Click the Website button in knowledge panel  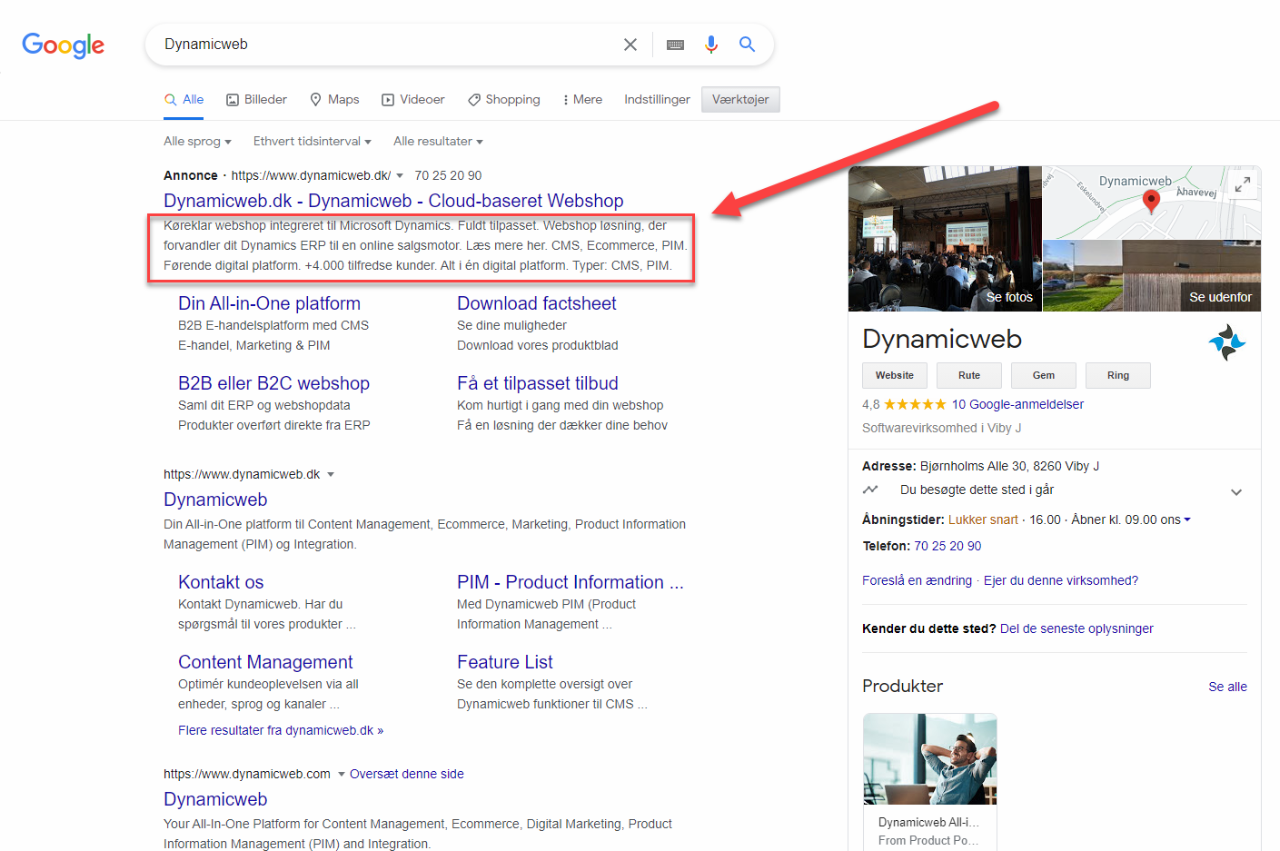tap(894, 375)
